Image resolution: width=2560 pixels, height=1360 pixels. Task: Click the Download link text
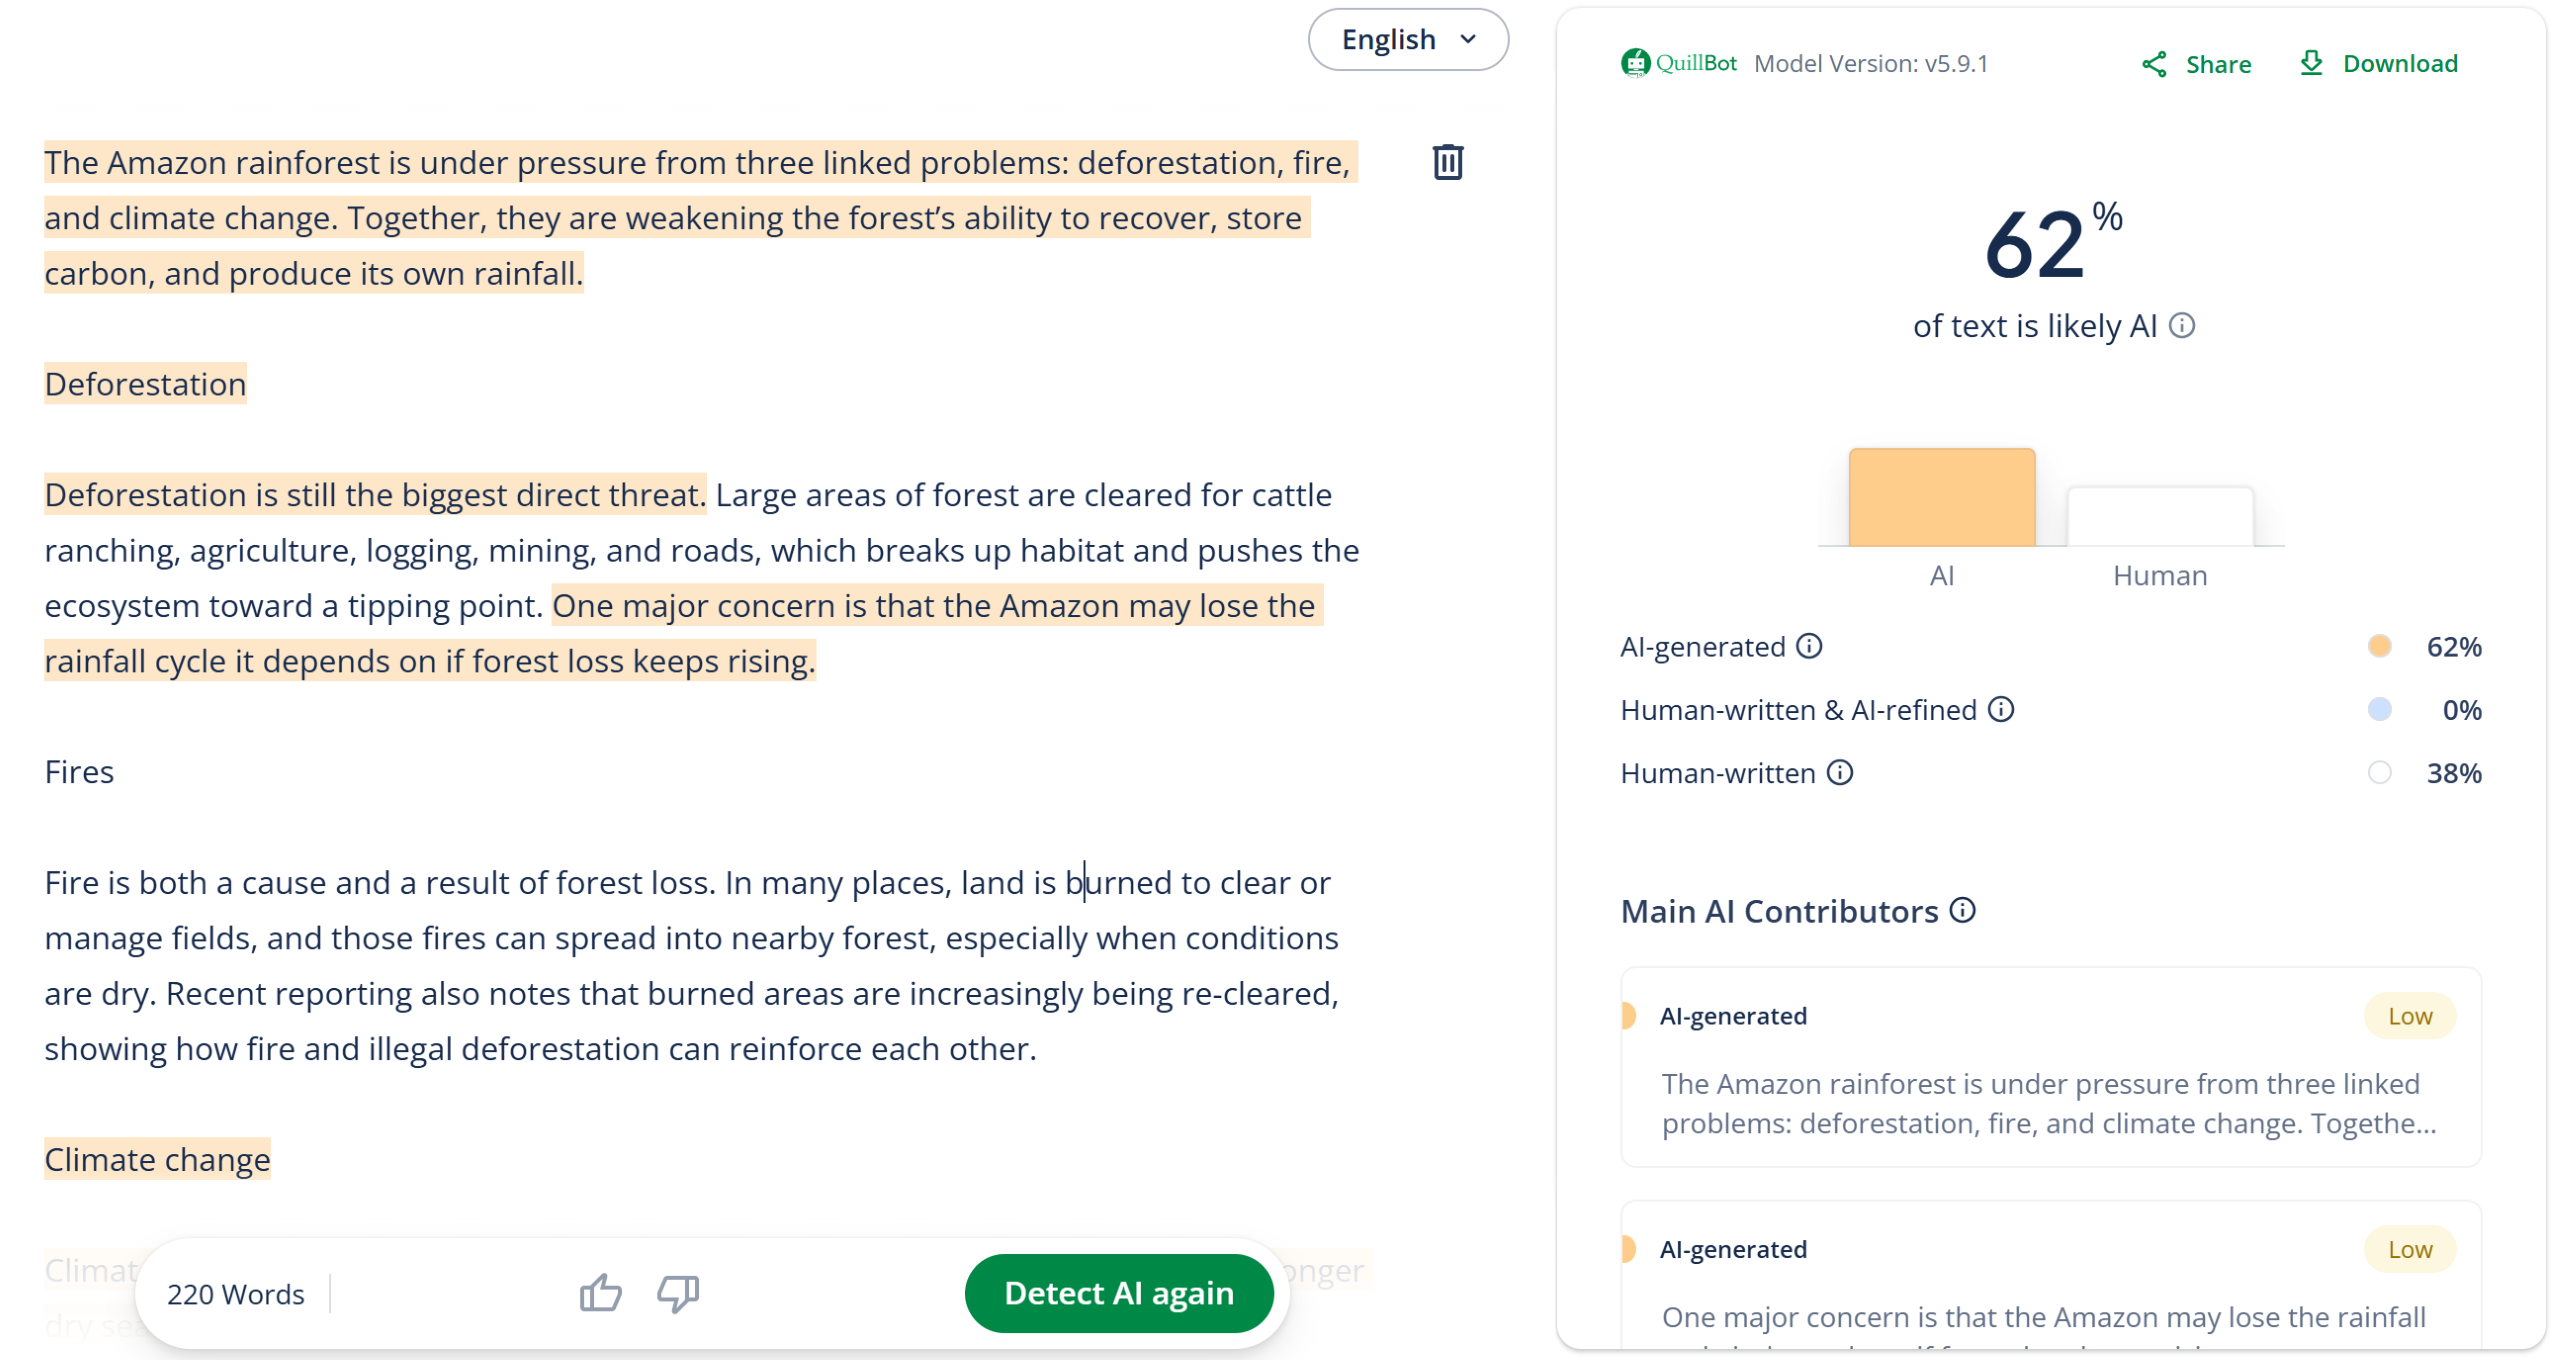(2400, 63)
